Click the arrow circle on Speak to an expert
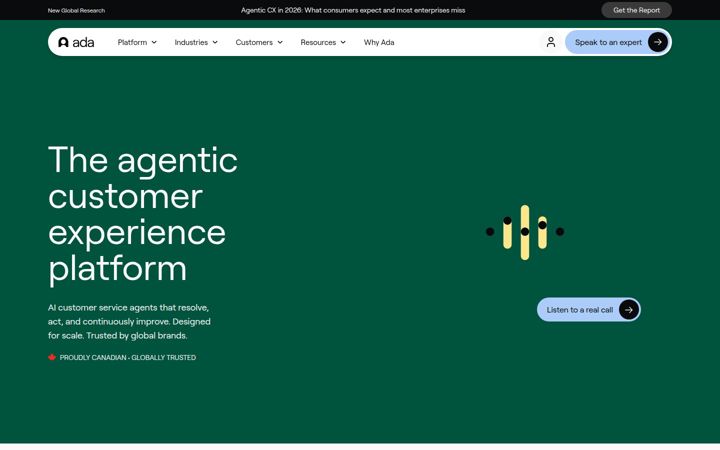This screenshot has width=720, height=450. click(658, 42)
